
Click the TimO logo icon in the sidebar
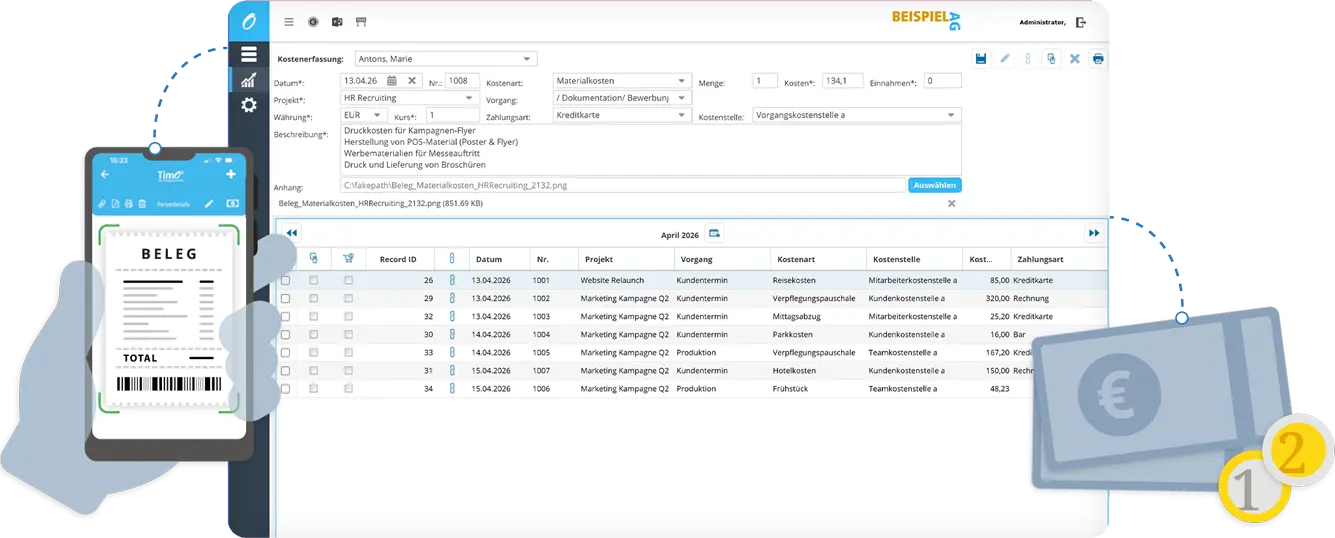249,22
